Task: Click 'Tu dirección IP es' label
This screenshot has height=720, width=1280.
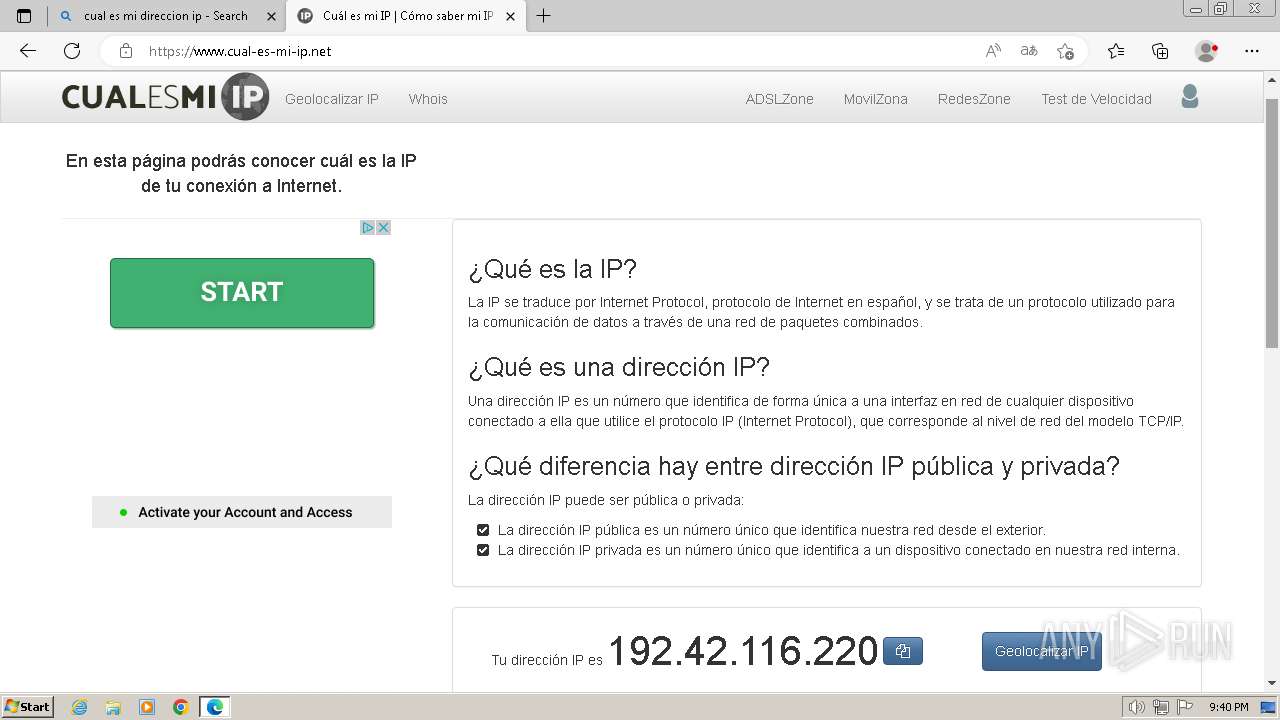Action: click(547, 660)
